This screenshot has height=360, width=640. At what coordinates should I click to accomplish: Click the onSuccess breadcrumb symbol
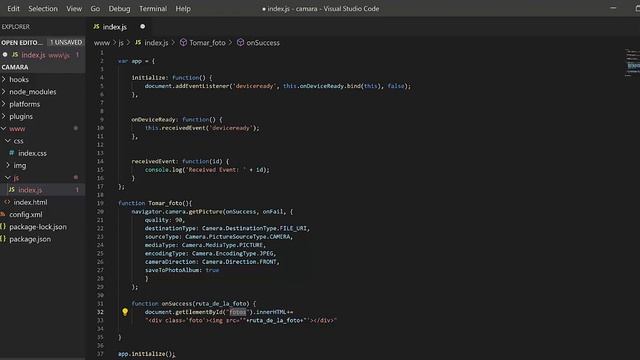coord(263,43)
